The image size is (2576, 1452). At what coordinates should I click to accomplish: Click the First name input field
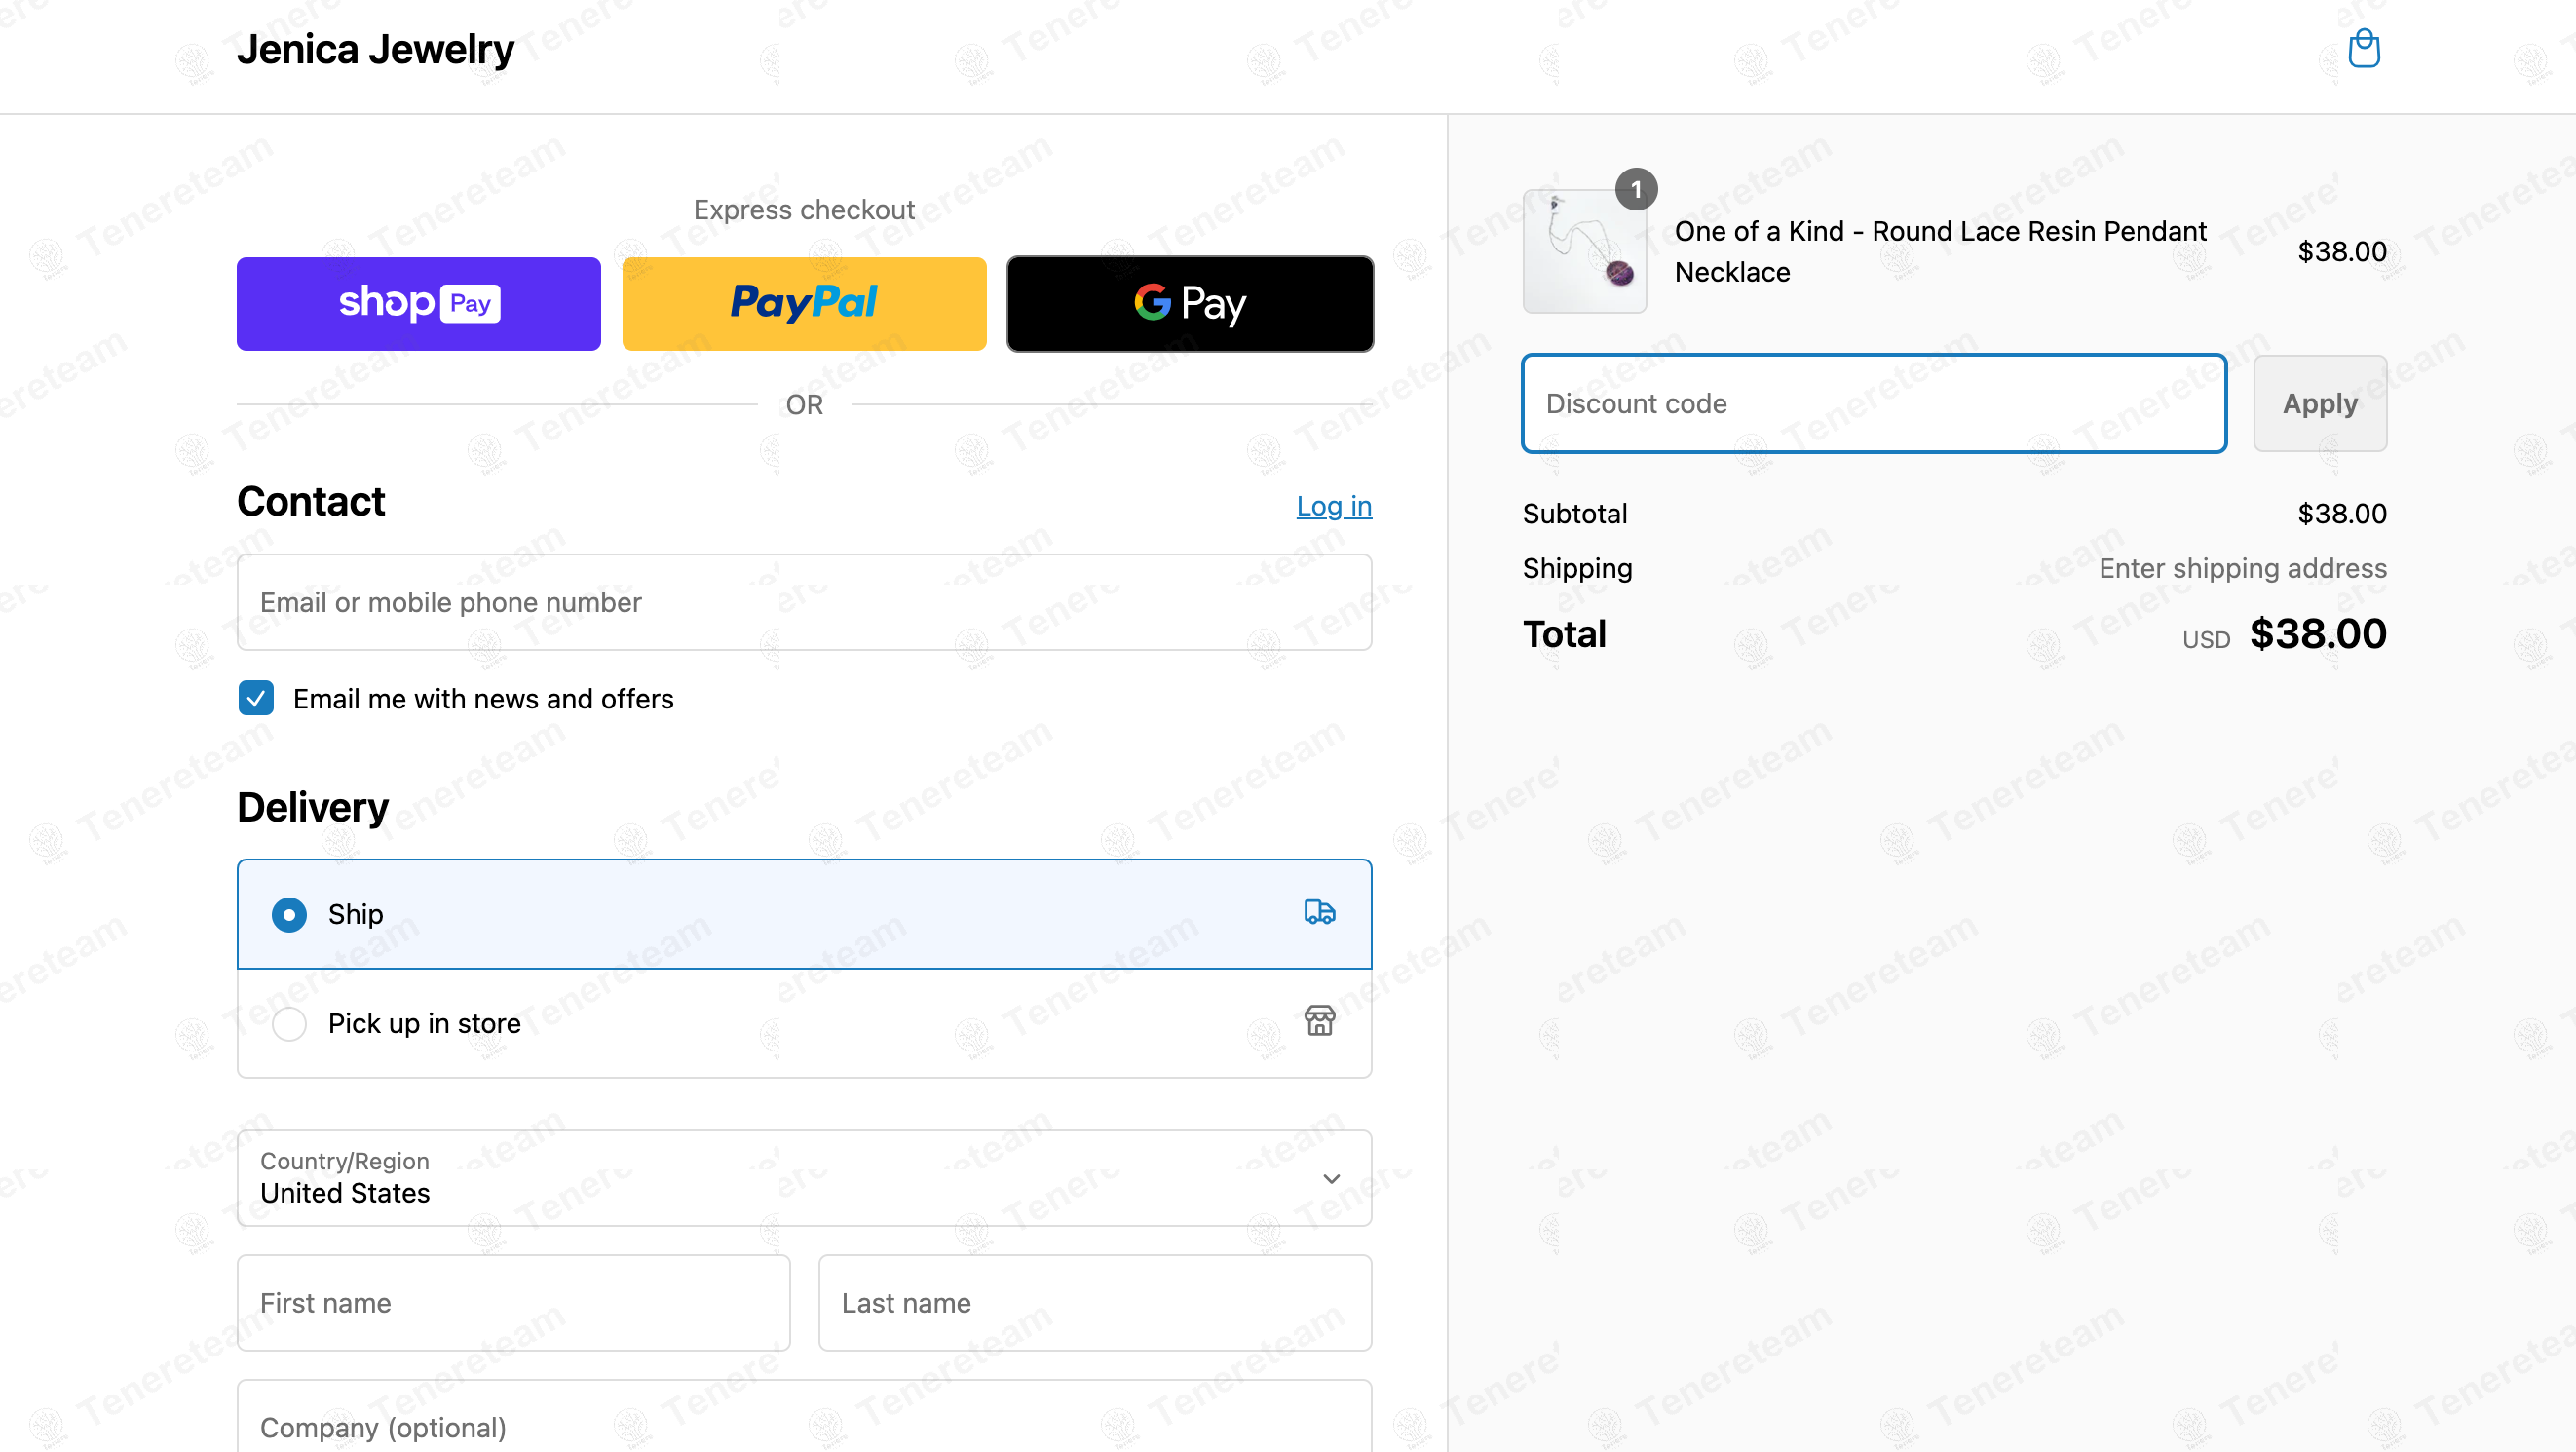513,1303
